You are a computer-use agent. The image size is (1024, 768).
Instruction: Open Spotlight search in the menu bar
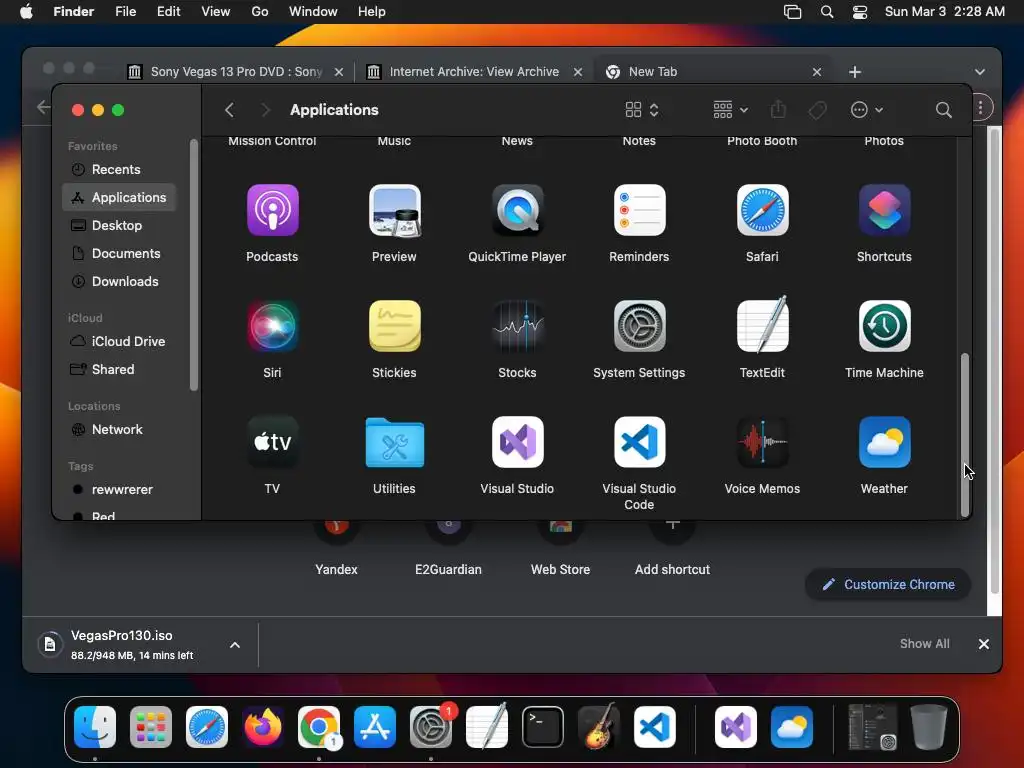(x=827, y=12)
